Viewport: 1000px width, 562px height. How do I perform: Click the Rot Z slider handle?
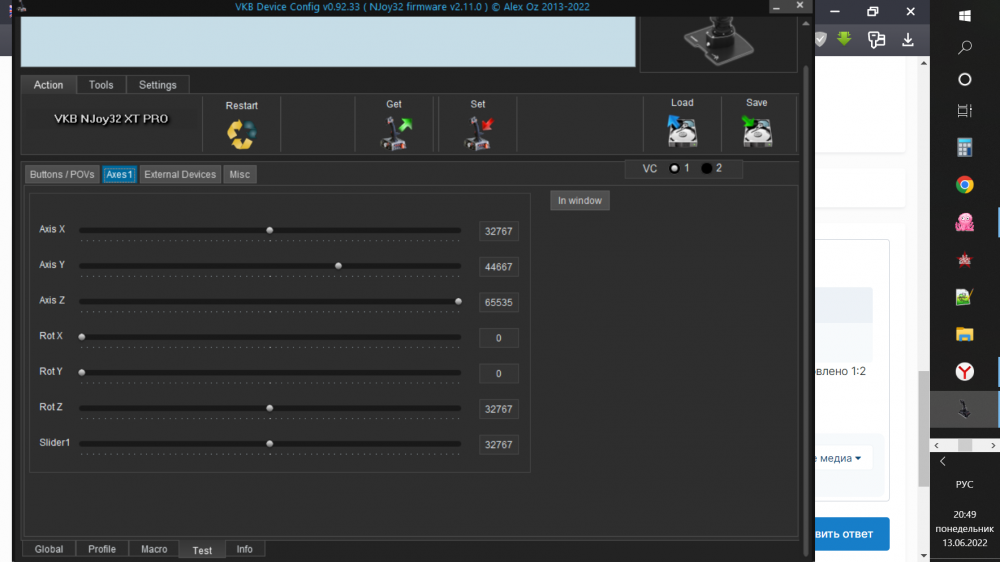[270, 408]
